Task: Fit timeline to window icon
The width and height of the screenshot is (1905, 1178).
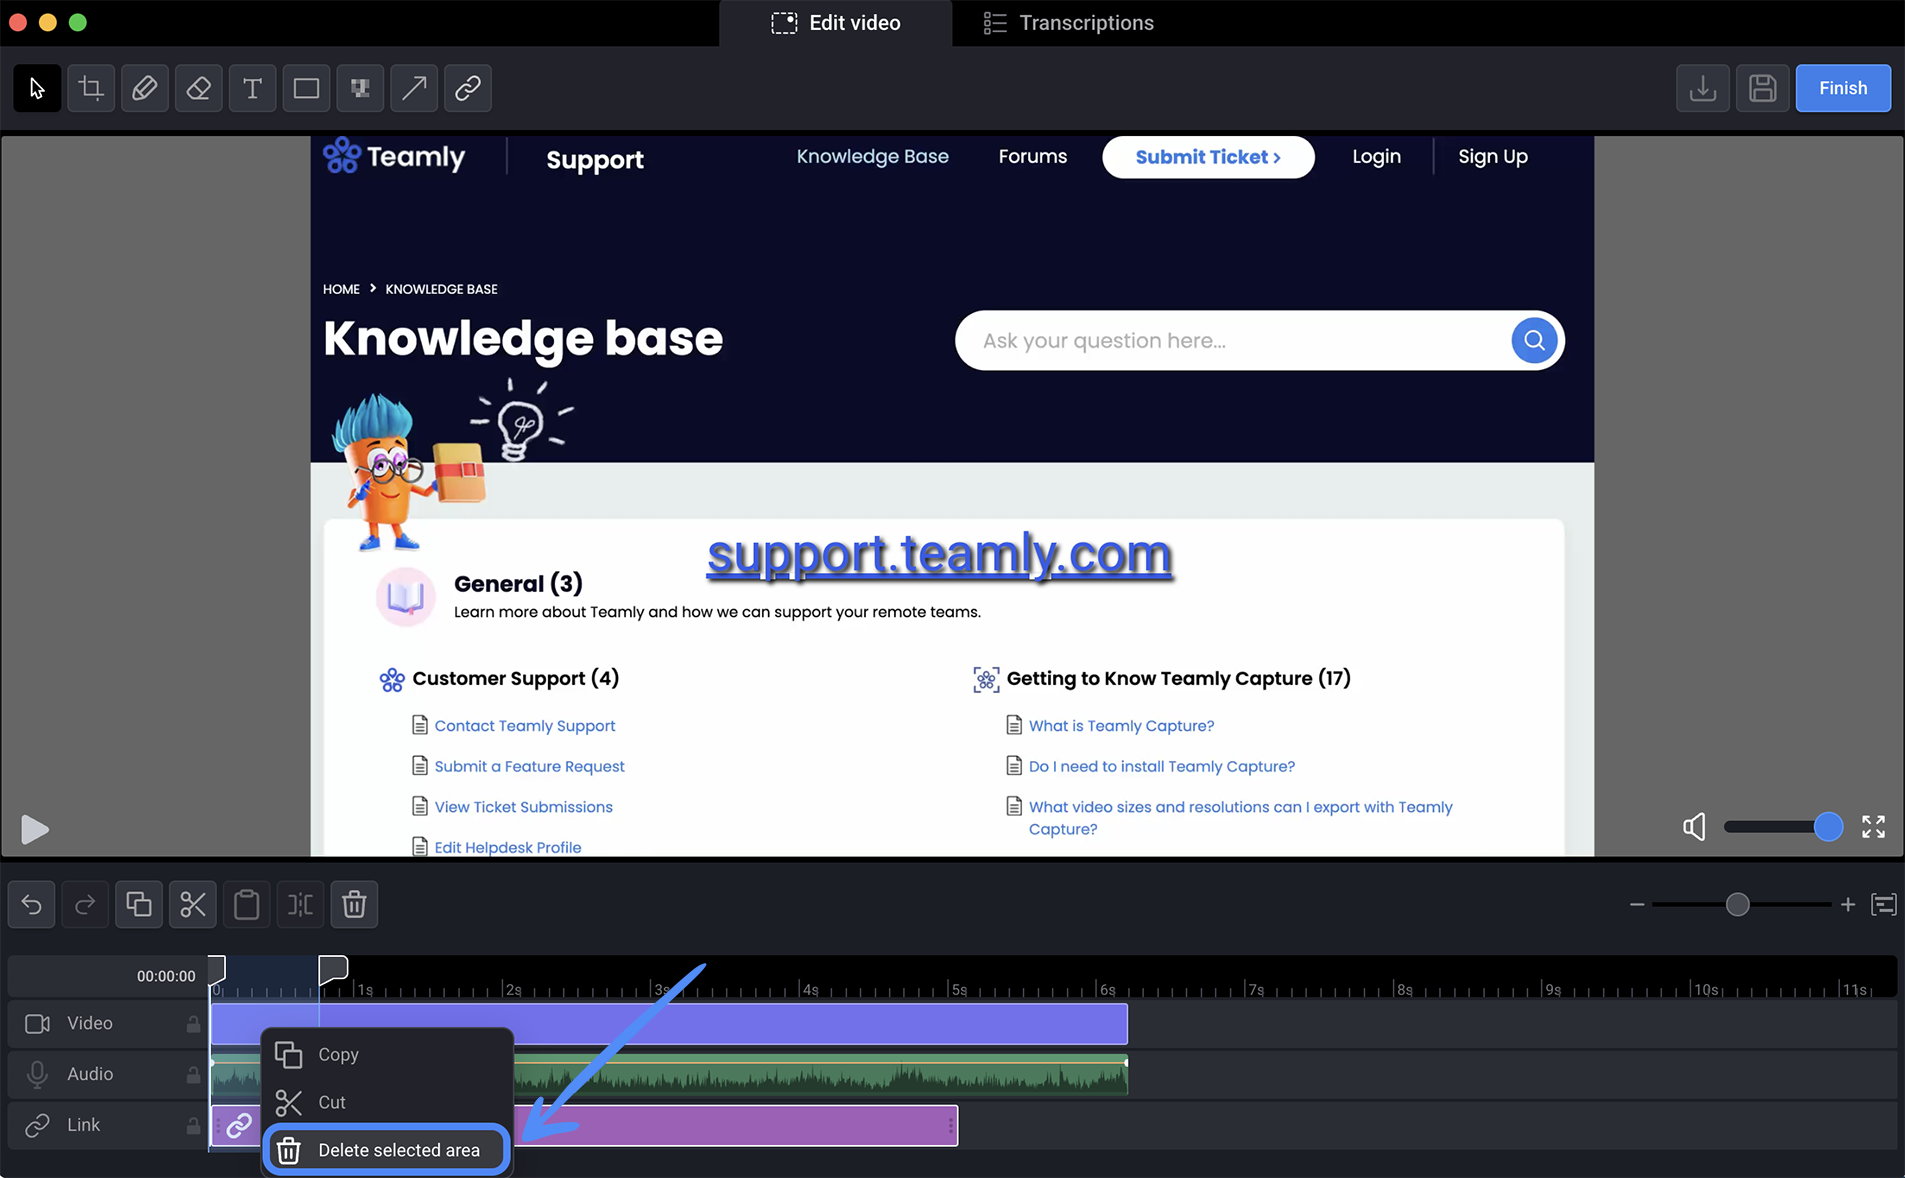Action: pos(1884,905)
